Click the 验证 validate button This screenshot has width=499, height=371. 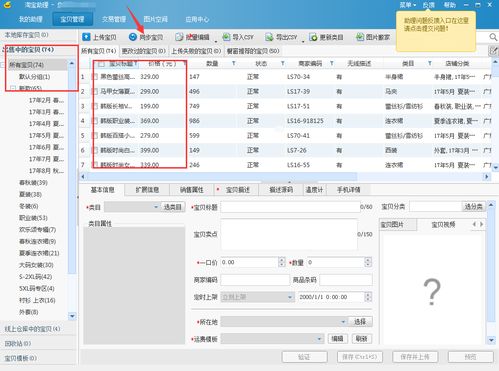click(304, 357)
